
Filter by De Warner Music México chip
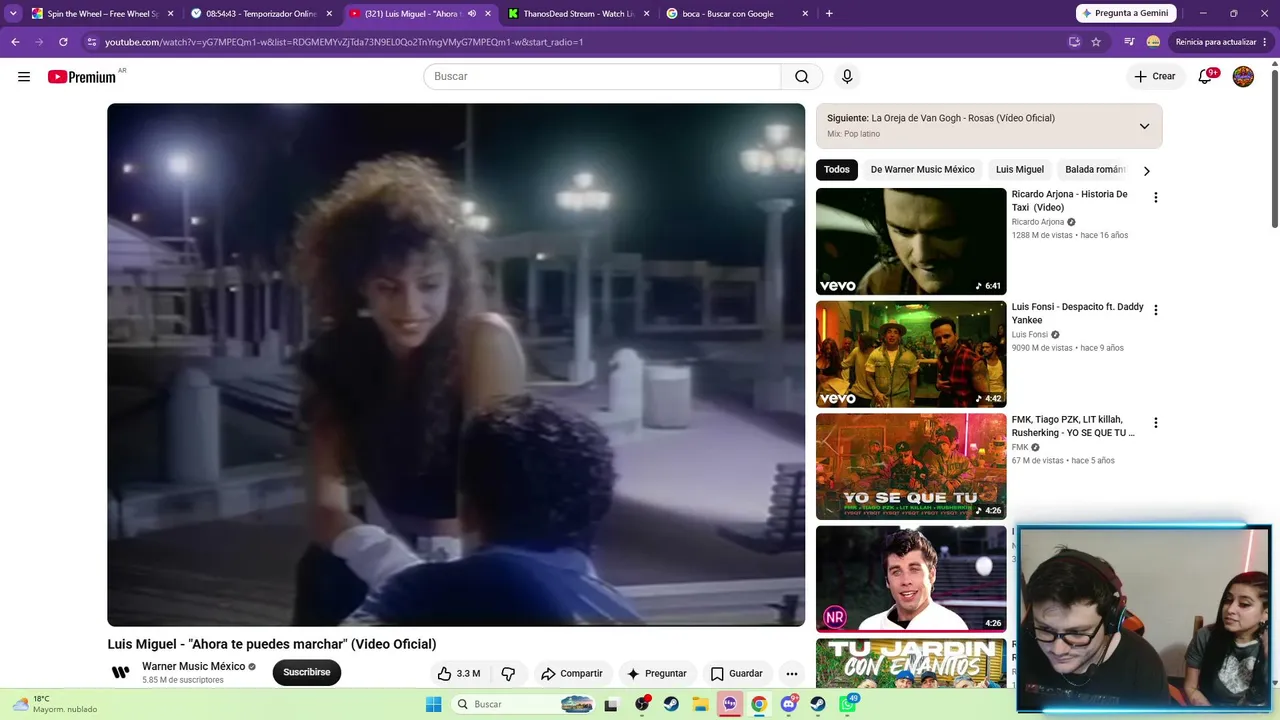click(x=922, y=170)
